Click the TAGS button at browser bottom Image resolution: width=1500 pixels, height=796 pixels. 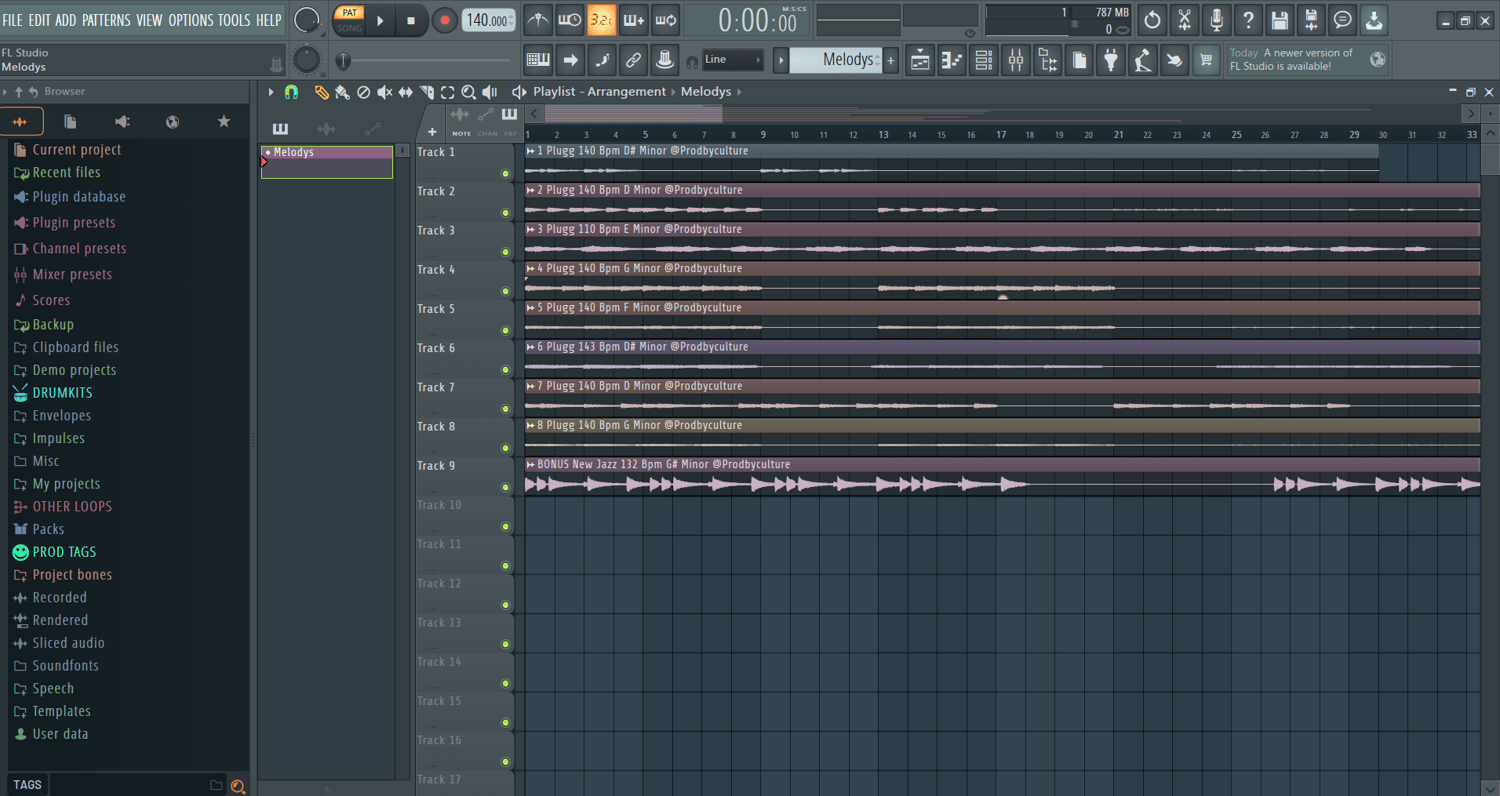(x=27, y=785)
